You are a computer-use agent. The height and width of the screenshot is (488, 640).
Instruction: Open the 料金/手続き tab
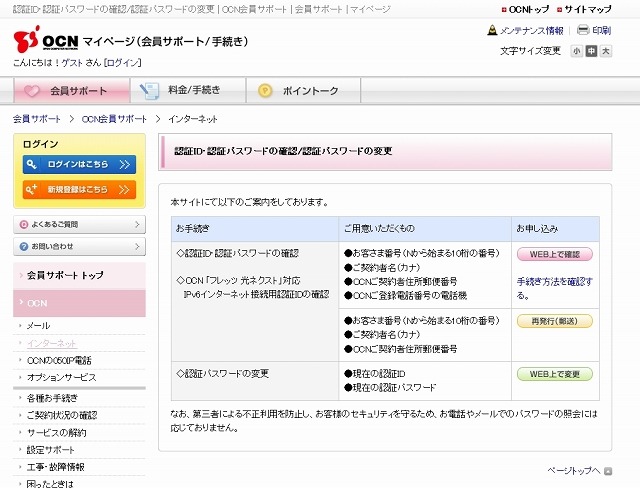tap(188, 91)
